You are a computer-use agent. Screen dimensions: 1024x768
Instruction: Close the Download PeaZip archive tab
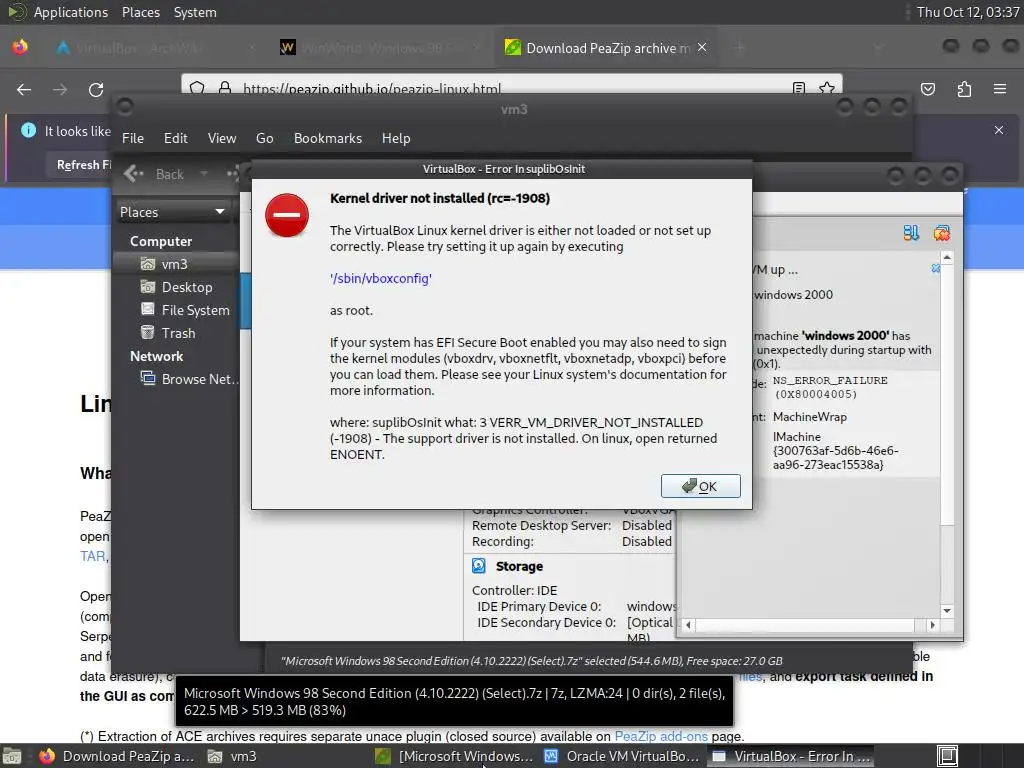[702, 47]
